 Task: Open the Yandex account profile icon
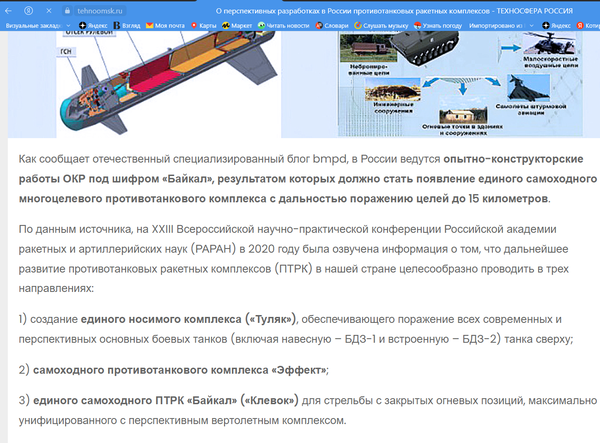tap(28, 11)
